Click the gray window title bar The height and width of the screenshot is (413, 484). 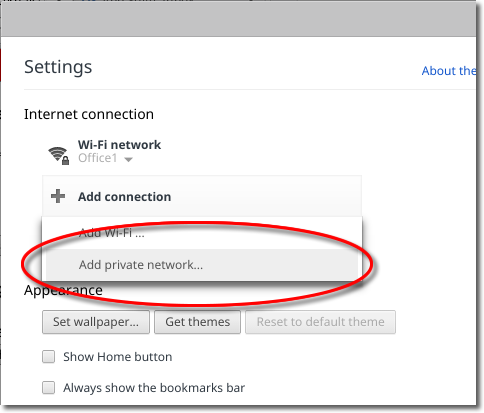tap(238, 19)
